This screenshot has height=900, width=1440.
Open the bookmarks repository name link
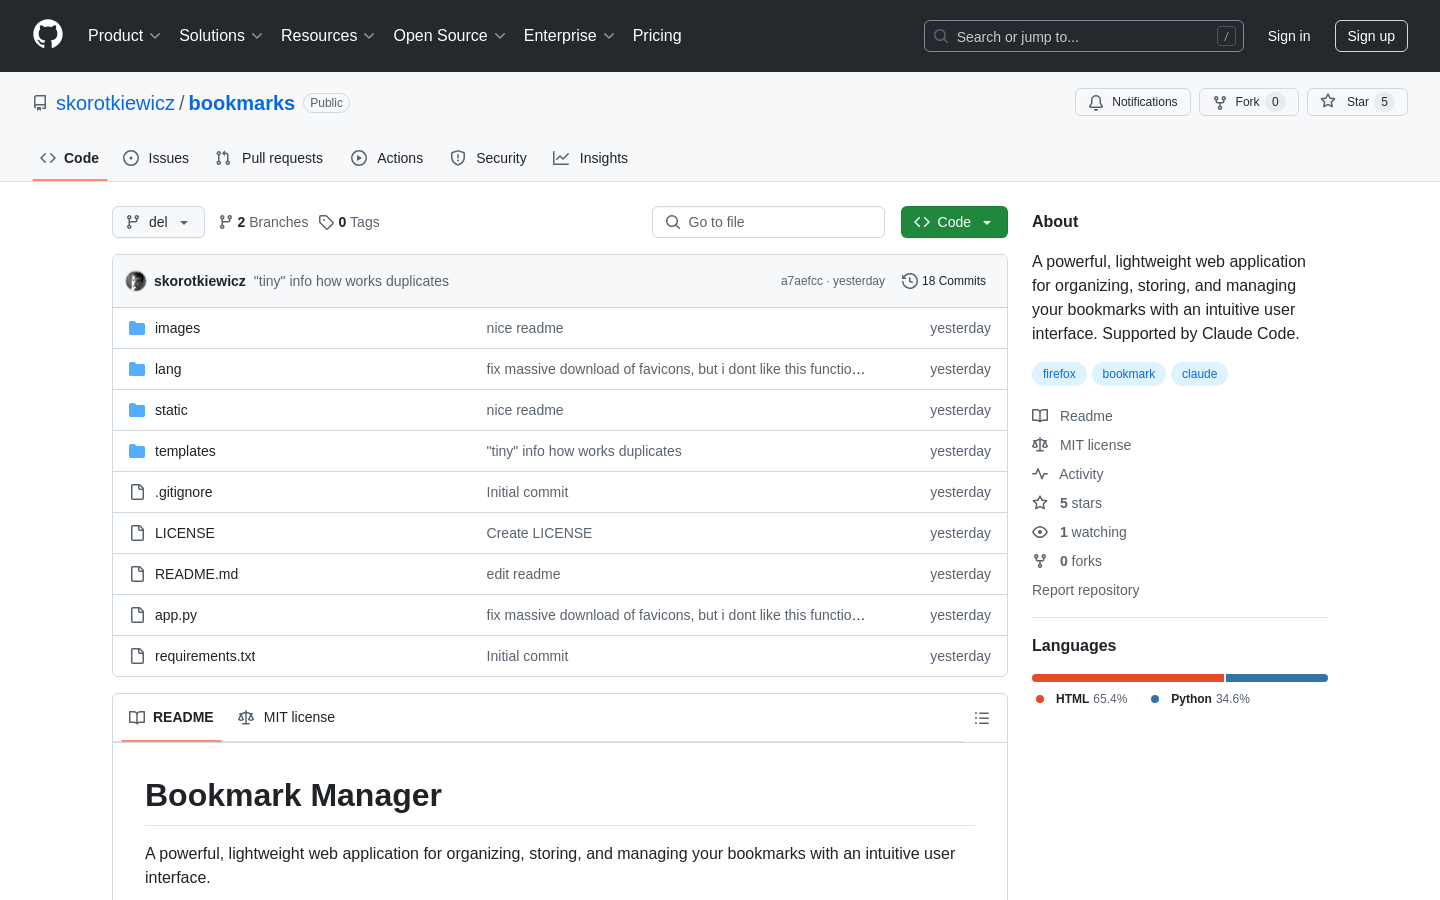(242, 103)
